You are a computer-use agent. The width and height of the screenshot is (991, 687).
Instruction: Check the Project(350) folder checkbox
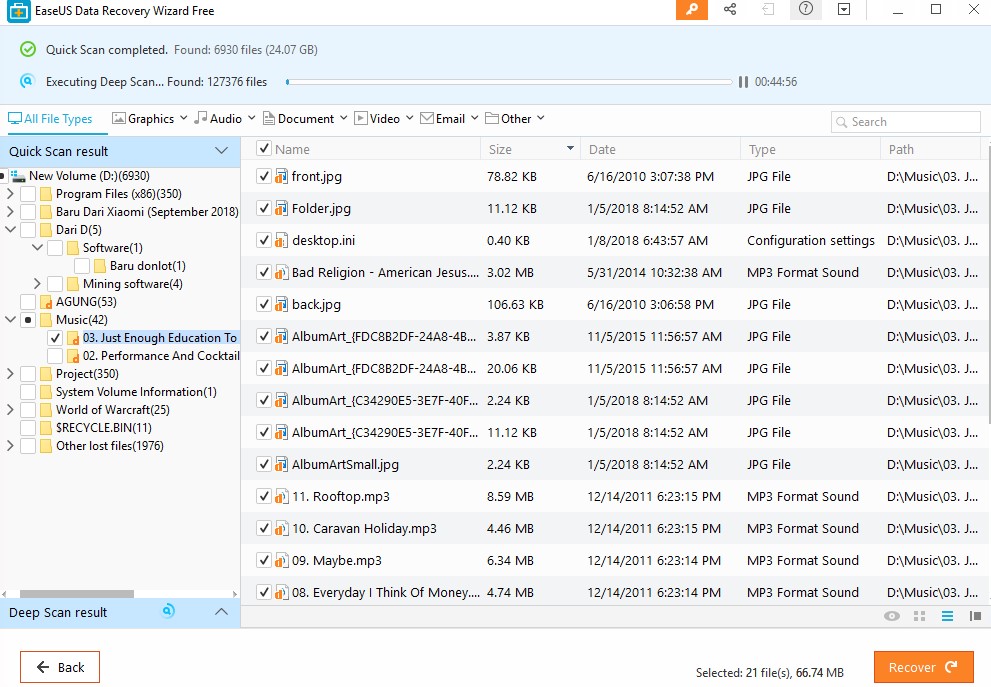coord(28,374)
